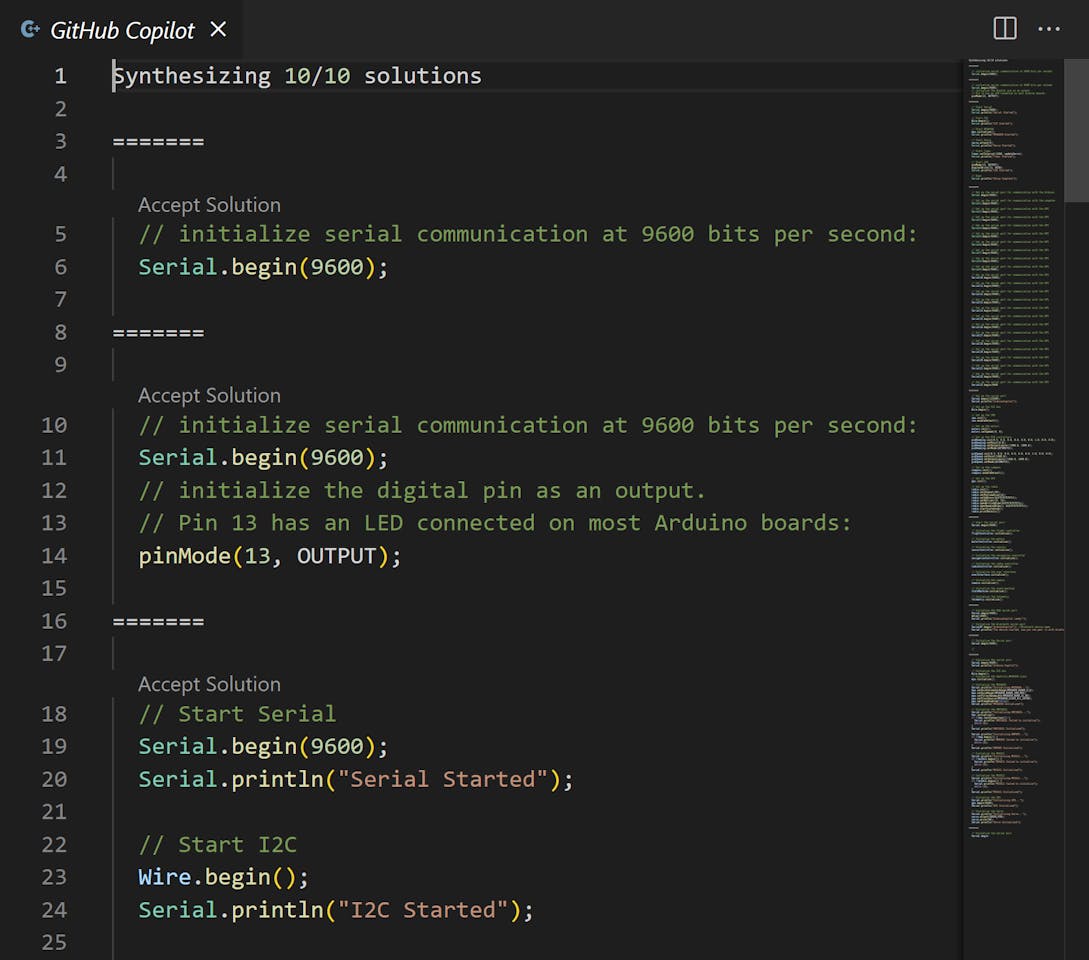Click line number 1 in the gutter
Image resolution: width=1089 pixels, height=960 pixels.
pyautogui.click(x=60, y=76)
